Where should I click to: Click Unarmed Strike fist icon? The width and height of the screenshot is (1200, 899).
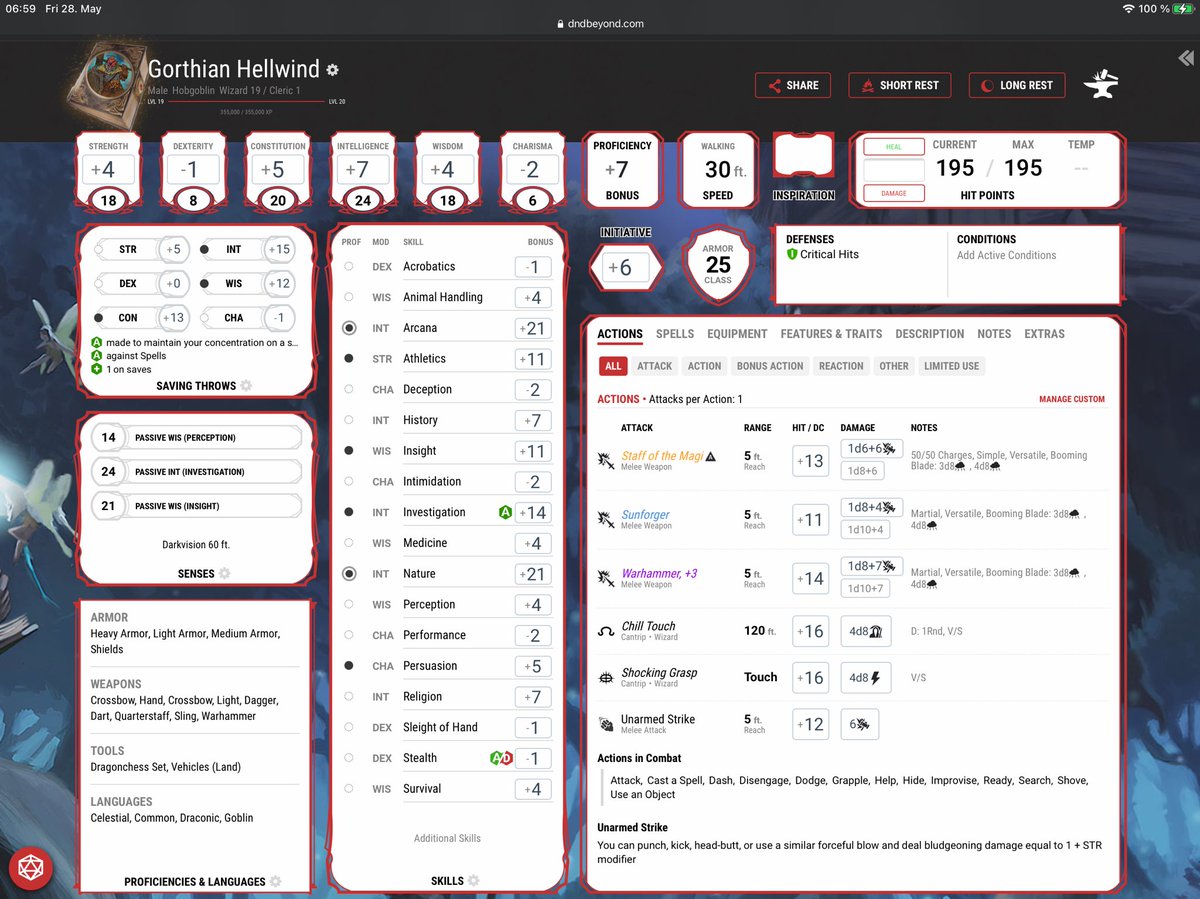(x=605, y=724)
